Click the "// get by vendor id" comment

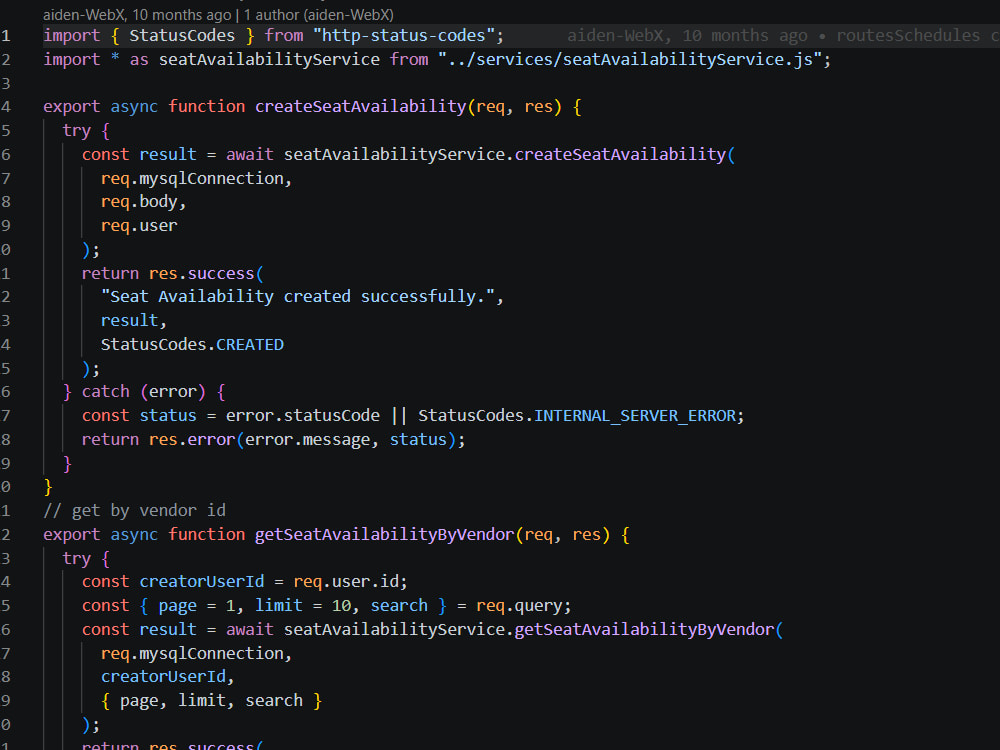tap(134, 511)
